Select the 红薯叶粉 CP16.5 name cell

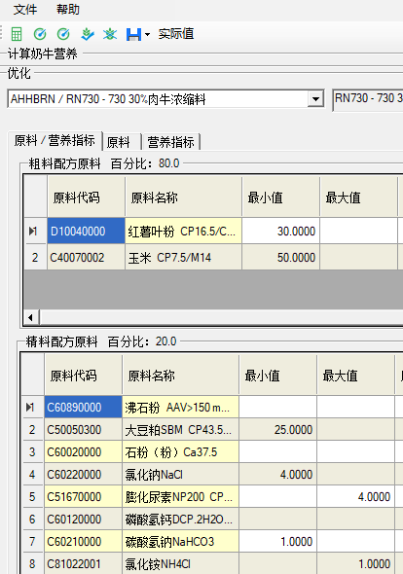(183, 231)
